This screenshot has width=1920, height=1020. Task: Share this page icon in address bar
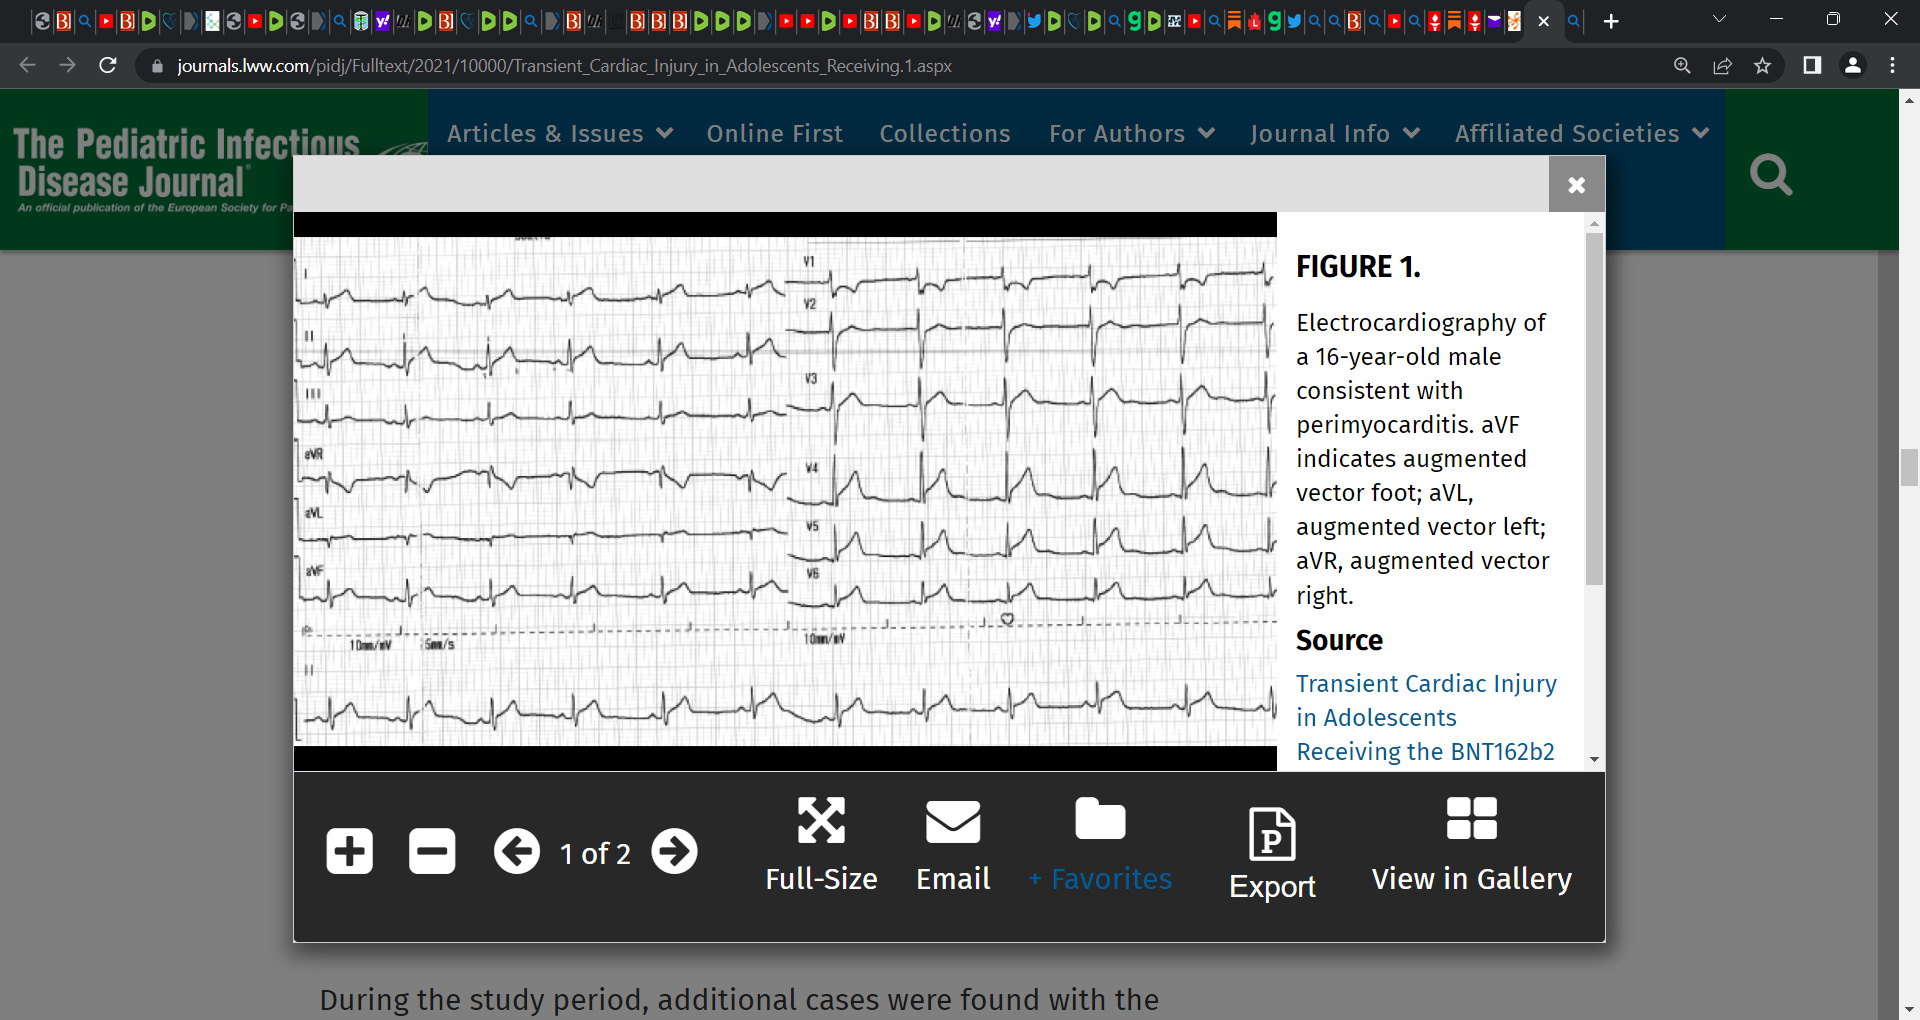1722,65
